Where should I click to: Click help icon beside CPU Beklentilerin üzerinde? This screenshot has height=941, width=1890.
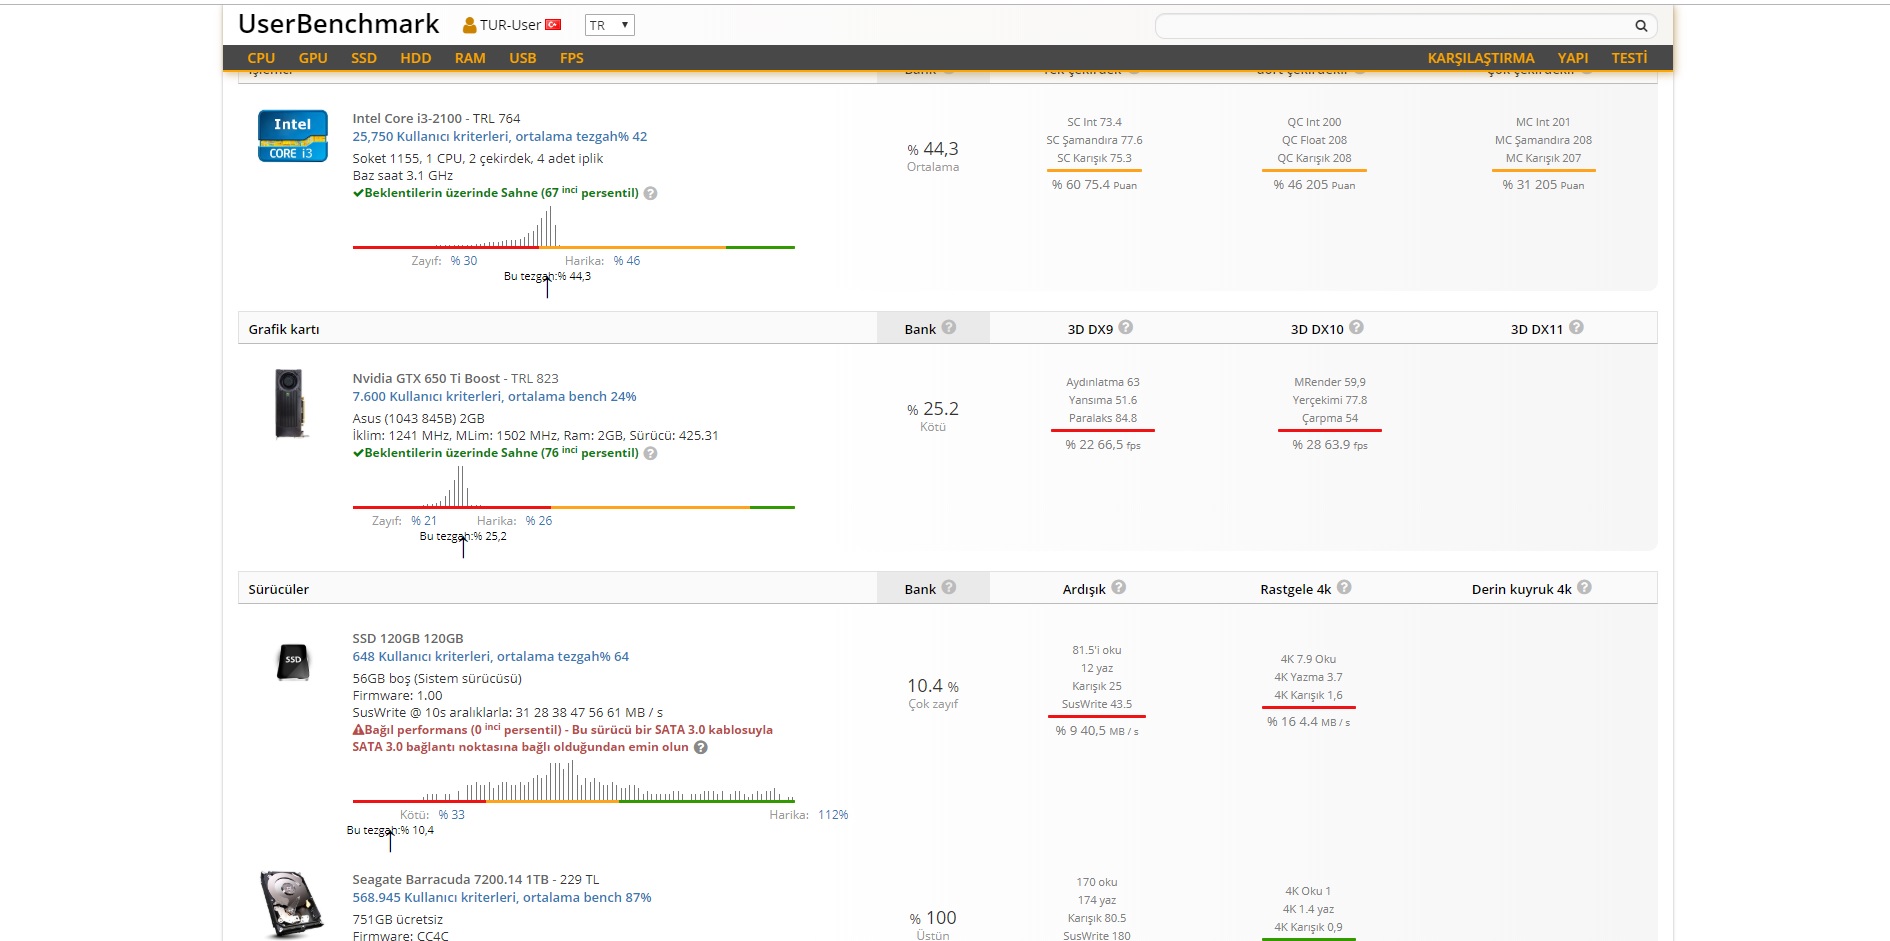coord(650,194)
